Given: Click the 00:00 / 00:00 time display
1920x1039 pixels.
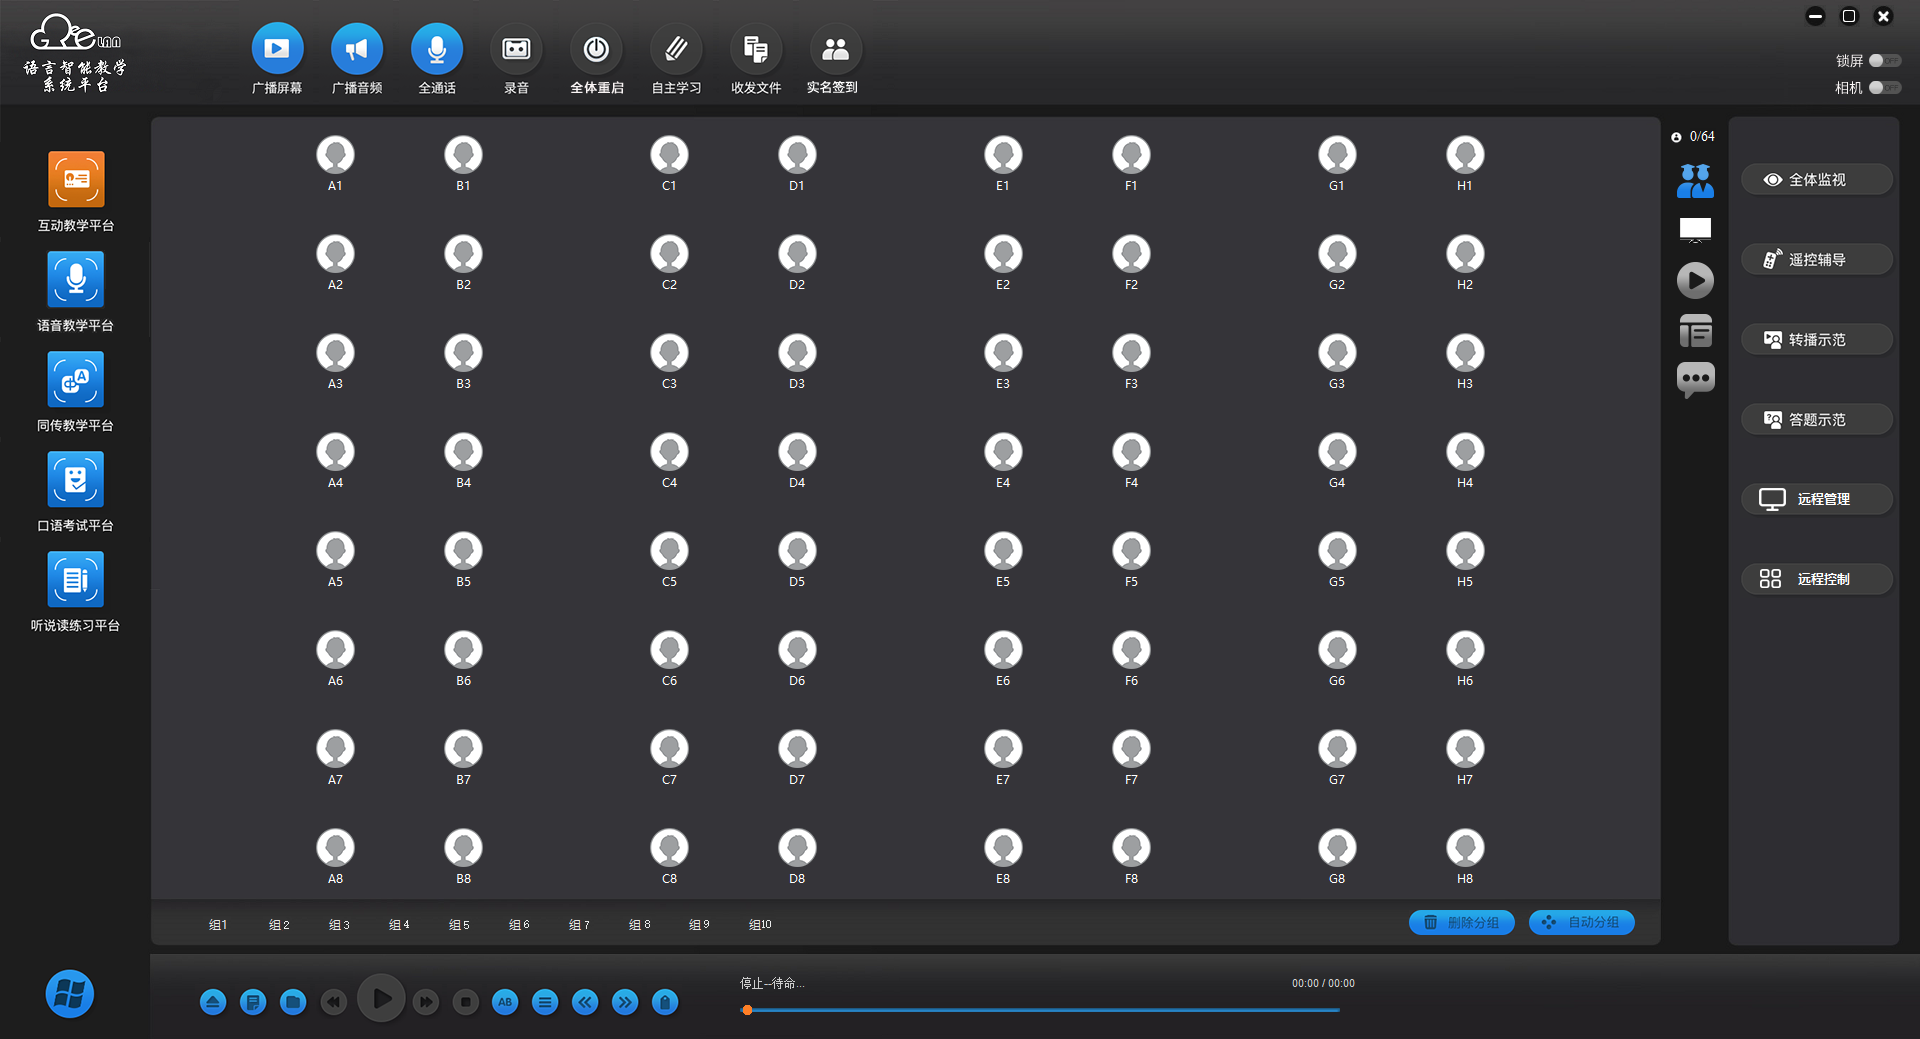Looking at the screenshot, I should click(x=1323, y=984).
